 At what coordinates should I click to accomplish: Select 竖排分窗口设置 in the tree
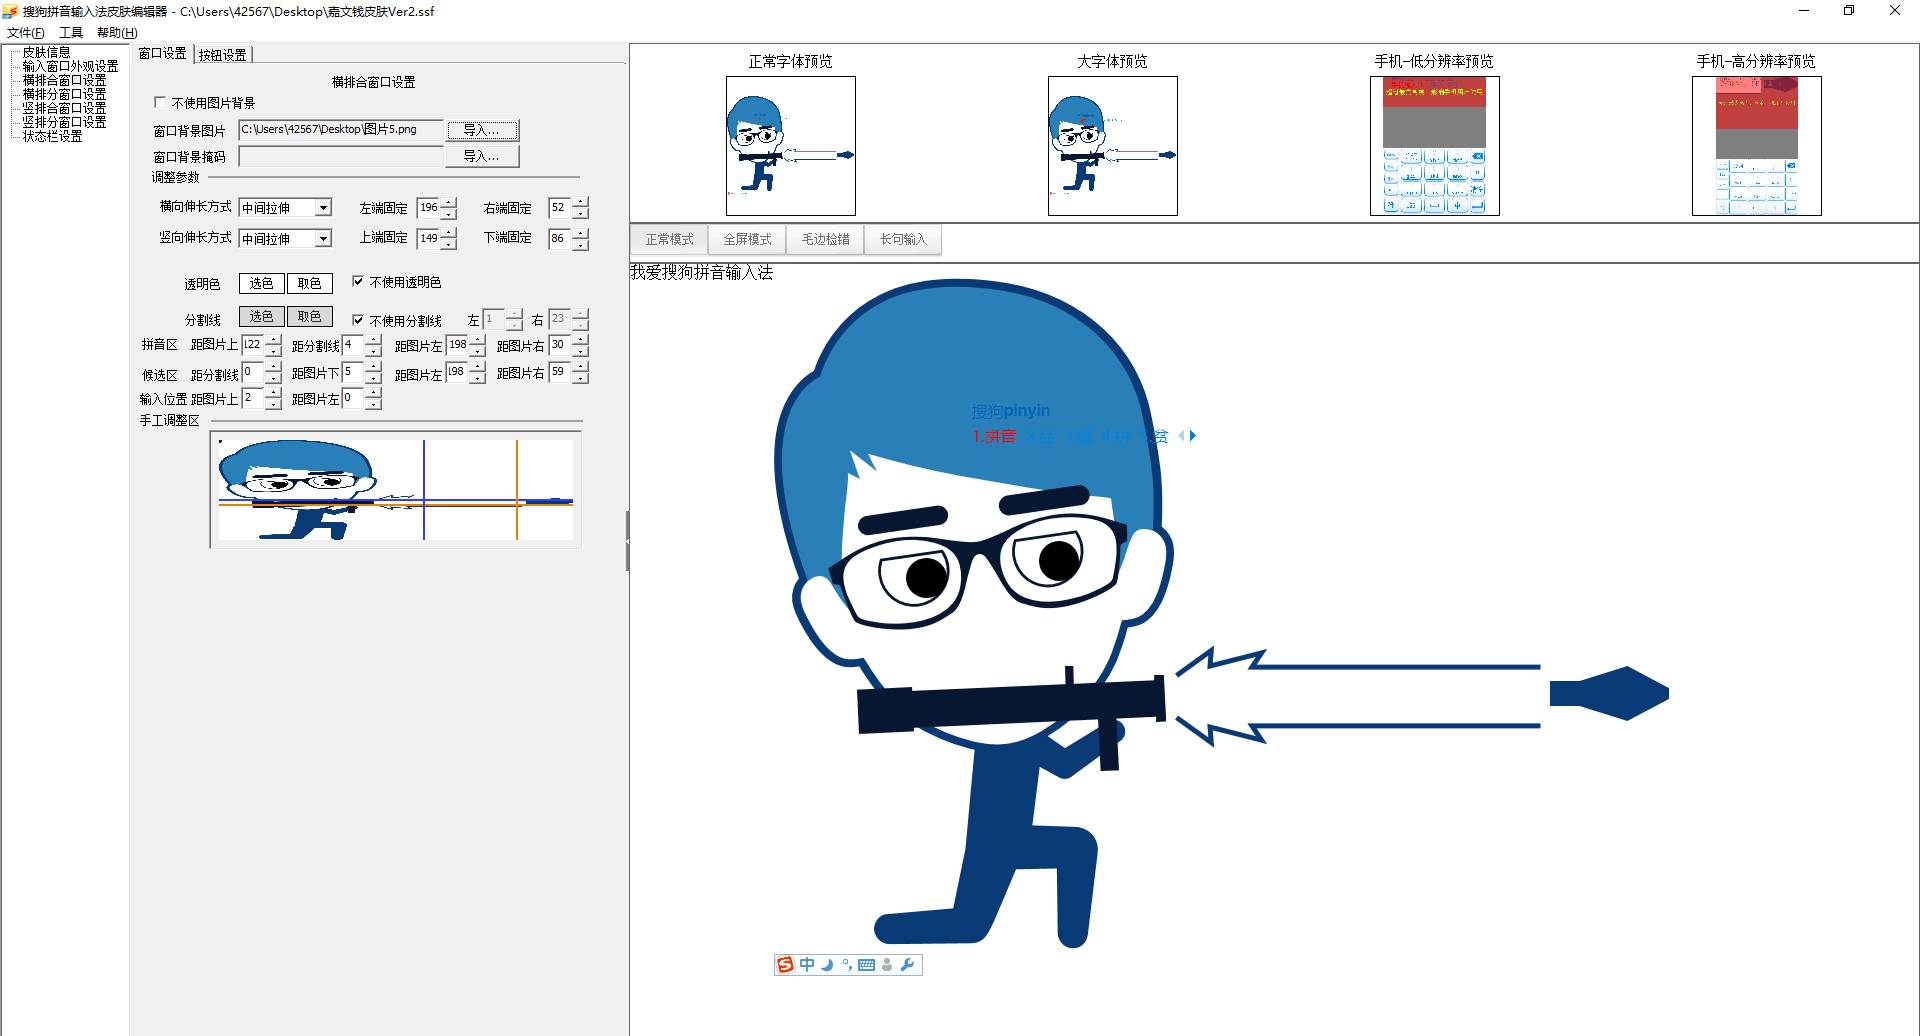pyautogui.click(x=64, y=122)
